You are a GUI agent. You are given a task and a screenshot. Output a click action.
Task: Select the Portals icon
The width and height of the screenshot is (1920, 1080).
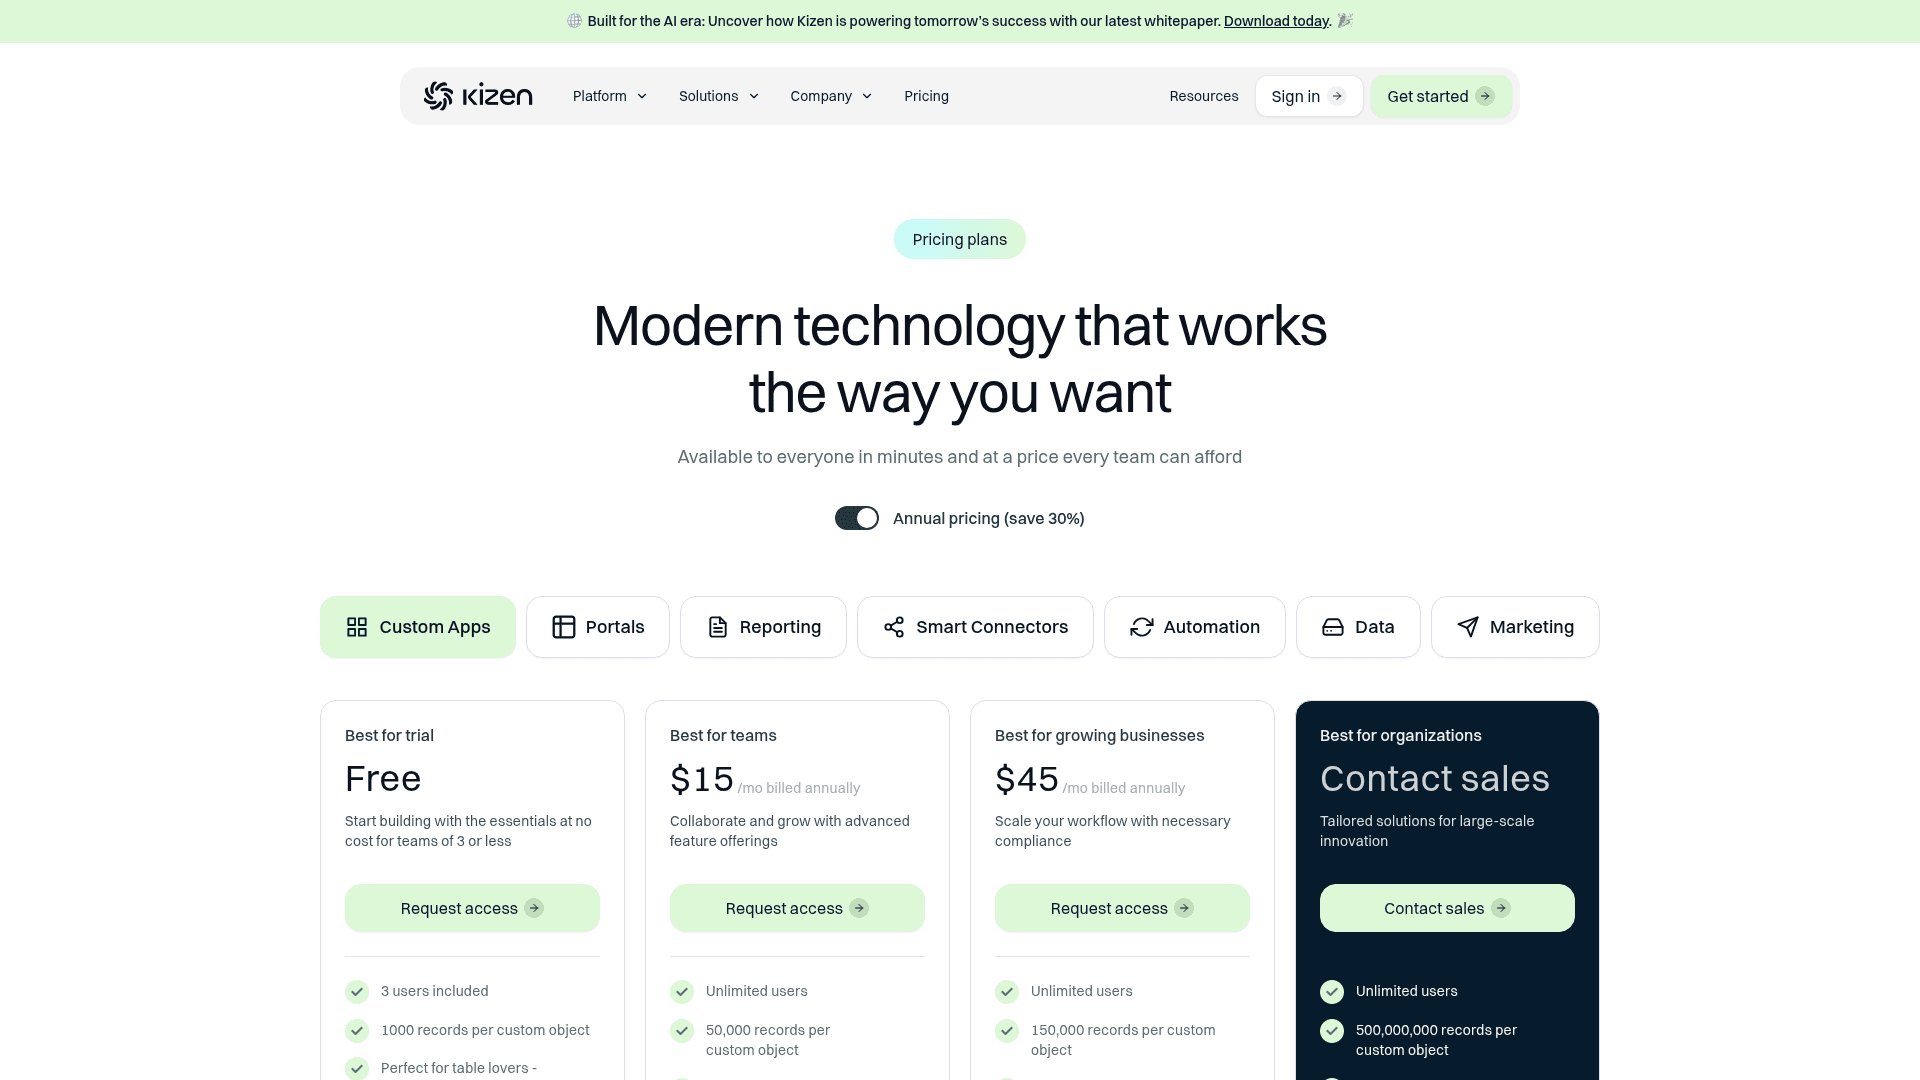click(x=563, y=626)
